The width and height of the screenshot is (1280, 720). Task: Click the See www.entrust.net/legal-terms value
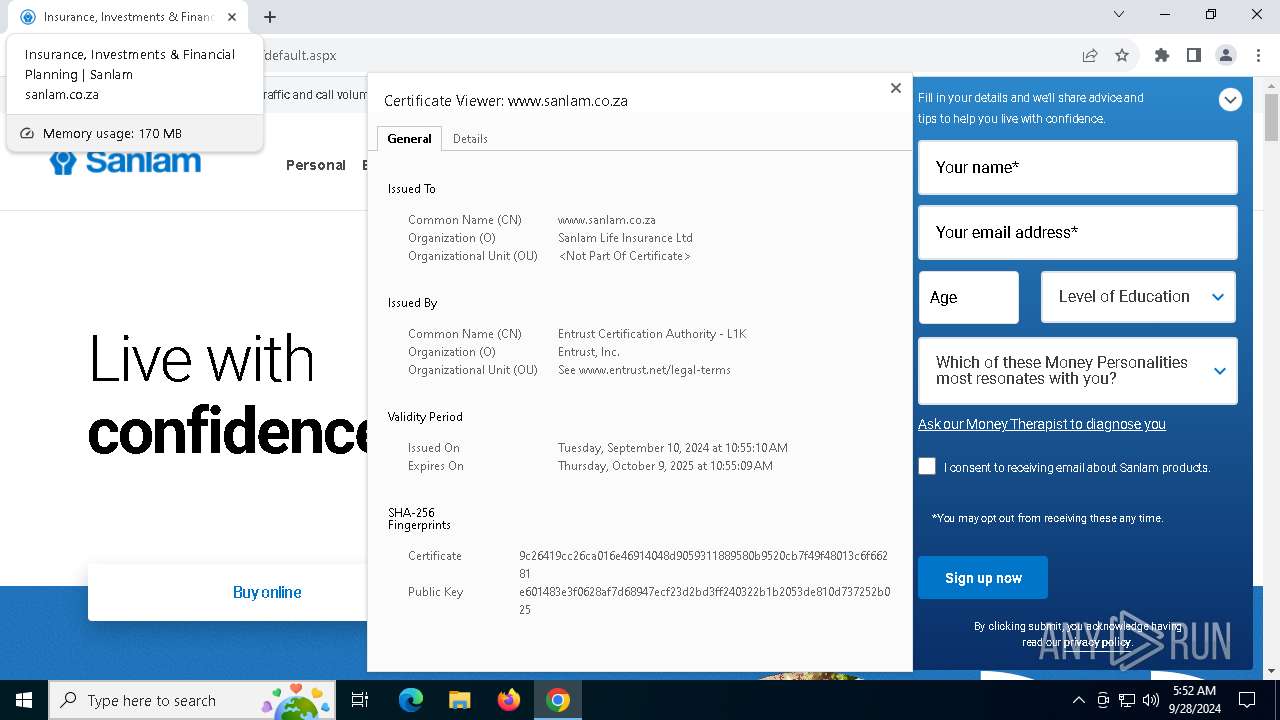point(644,370)
